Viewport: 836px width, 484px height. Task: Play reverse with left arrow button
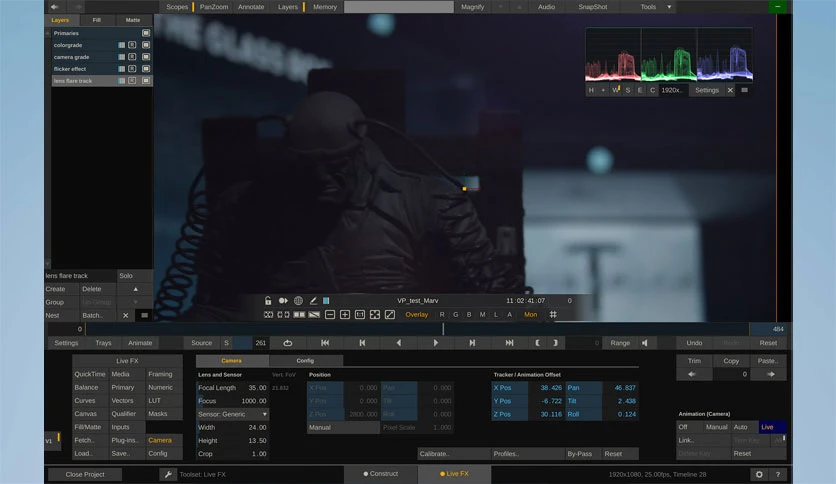(x=399, y=343)
